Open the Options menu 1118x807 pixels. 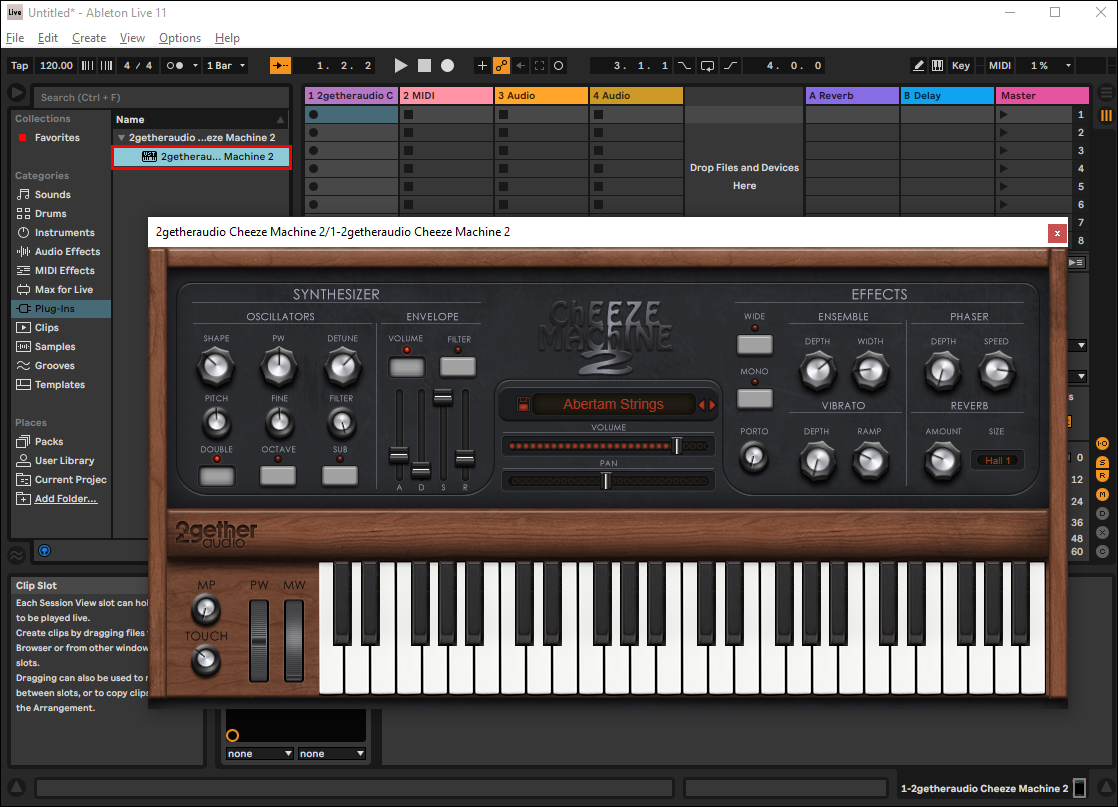click(x=180, y=38)
